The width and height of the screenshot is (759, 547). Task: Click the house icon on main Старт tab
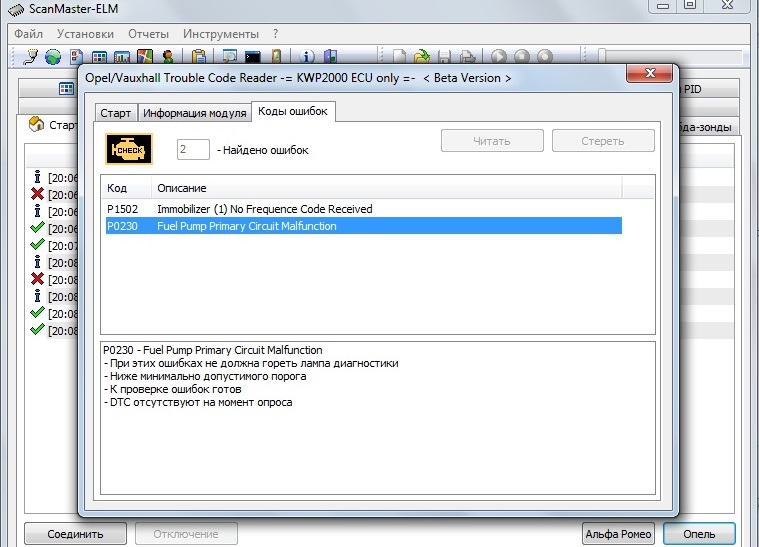click(36, 124)
